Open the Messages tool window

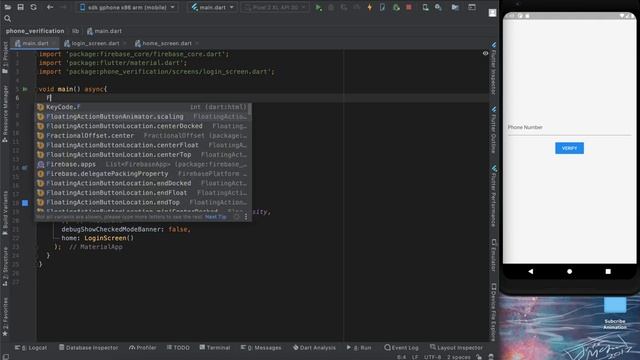click(261, 348)
